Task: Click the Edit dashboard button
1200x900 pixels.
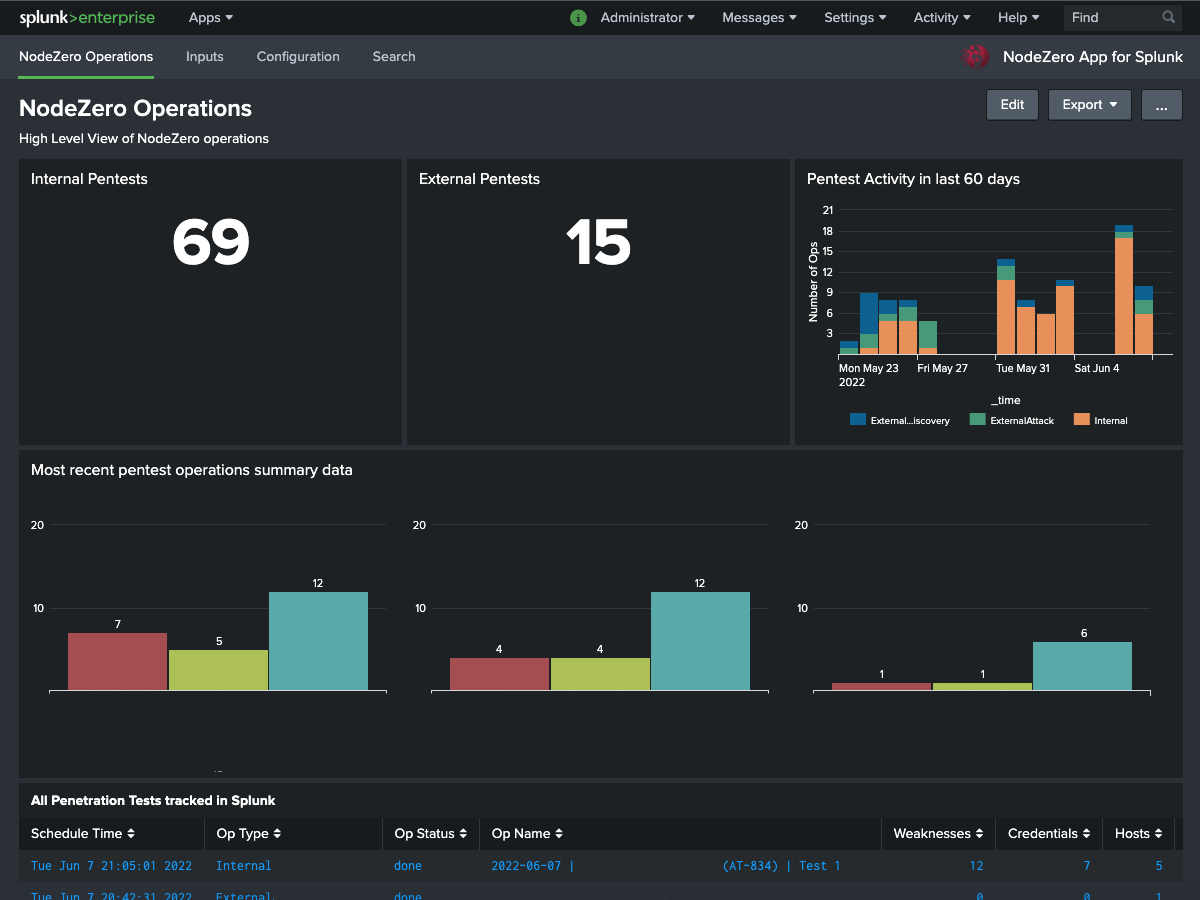Action: (x=1012, y=105)
